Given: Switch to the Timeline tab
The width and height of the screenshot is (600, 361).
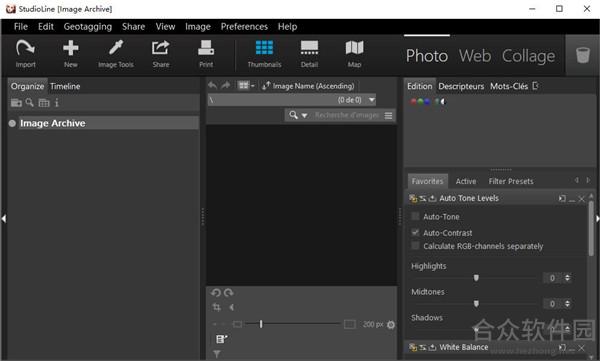Looking at the screenshot, I should click(65, 86).
